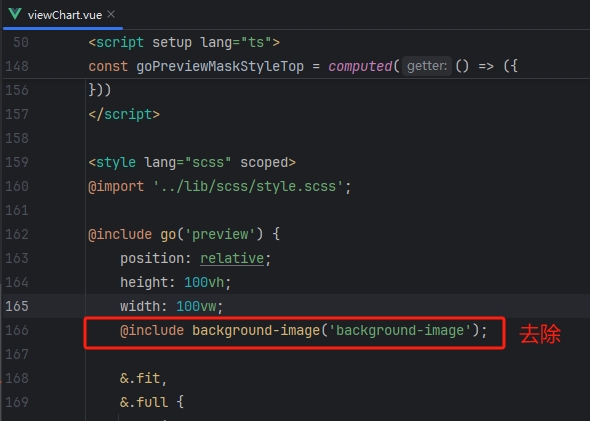
Task: Click the '100vh' height value
Action: click(x=204, y=282)
